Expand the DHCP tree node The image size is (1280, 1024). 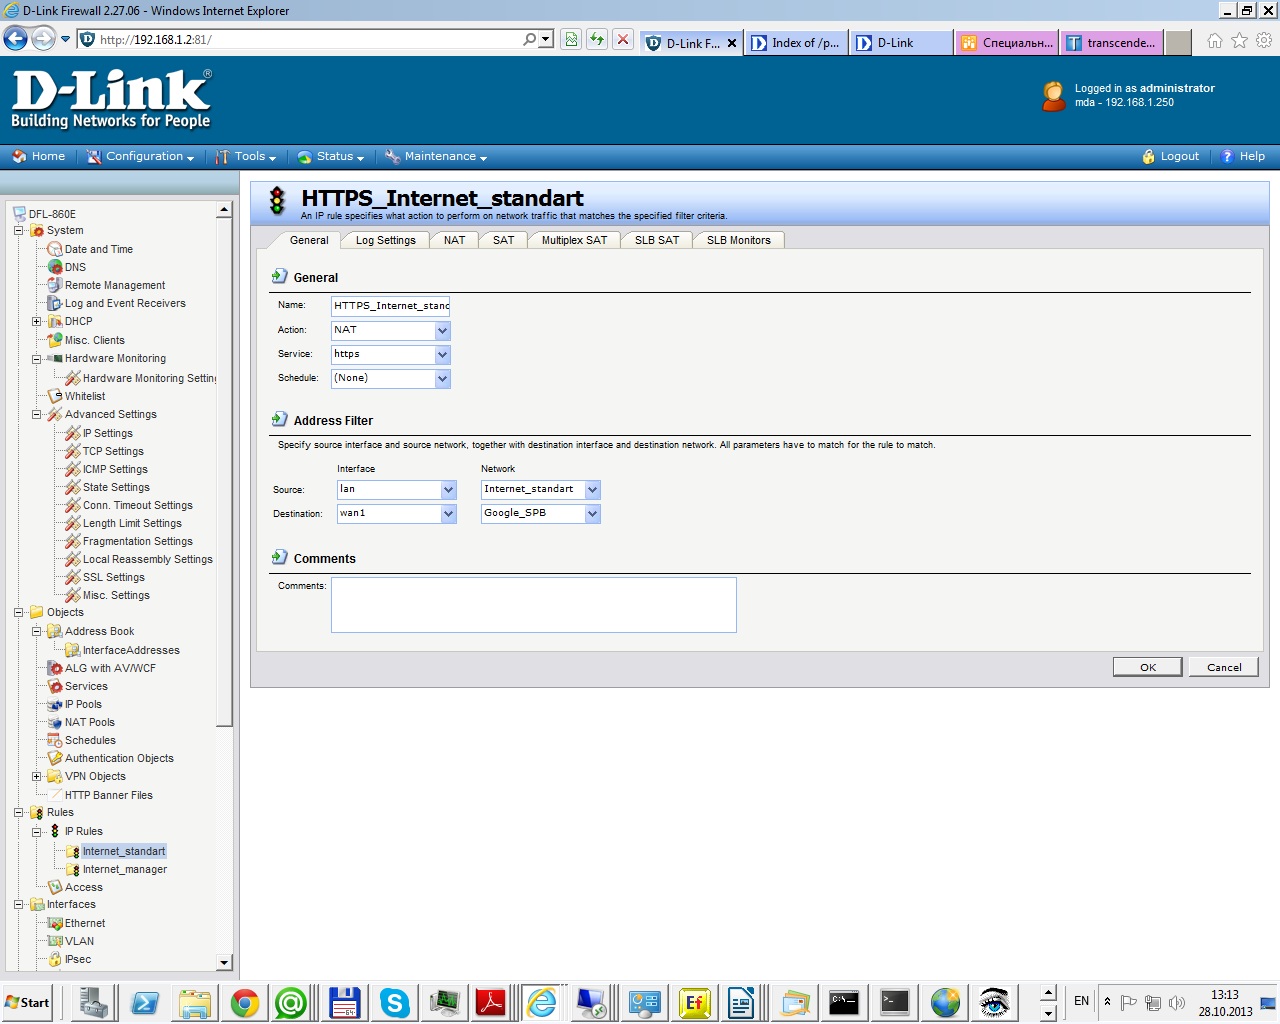click(x=37, y=321)
